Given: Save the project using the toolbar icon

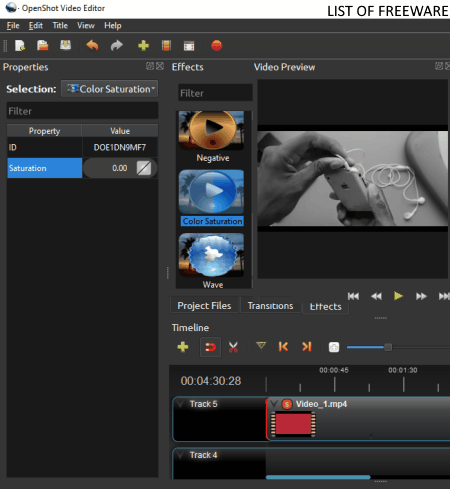Looking at the screenshot, I should pyautogui.click(x=65, y=45).
